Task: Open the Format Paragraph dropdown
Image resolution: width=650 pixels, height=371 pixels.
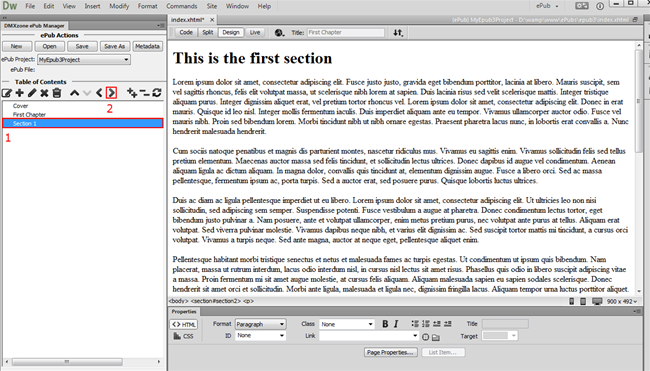Action: (x=260, y=324)
